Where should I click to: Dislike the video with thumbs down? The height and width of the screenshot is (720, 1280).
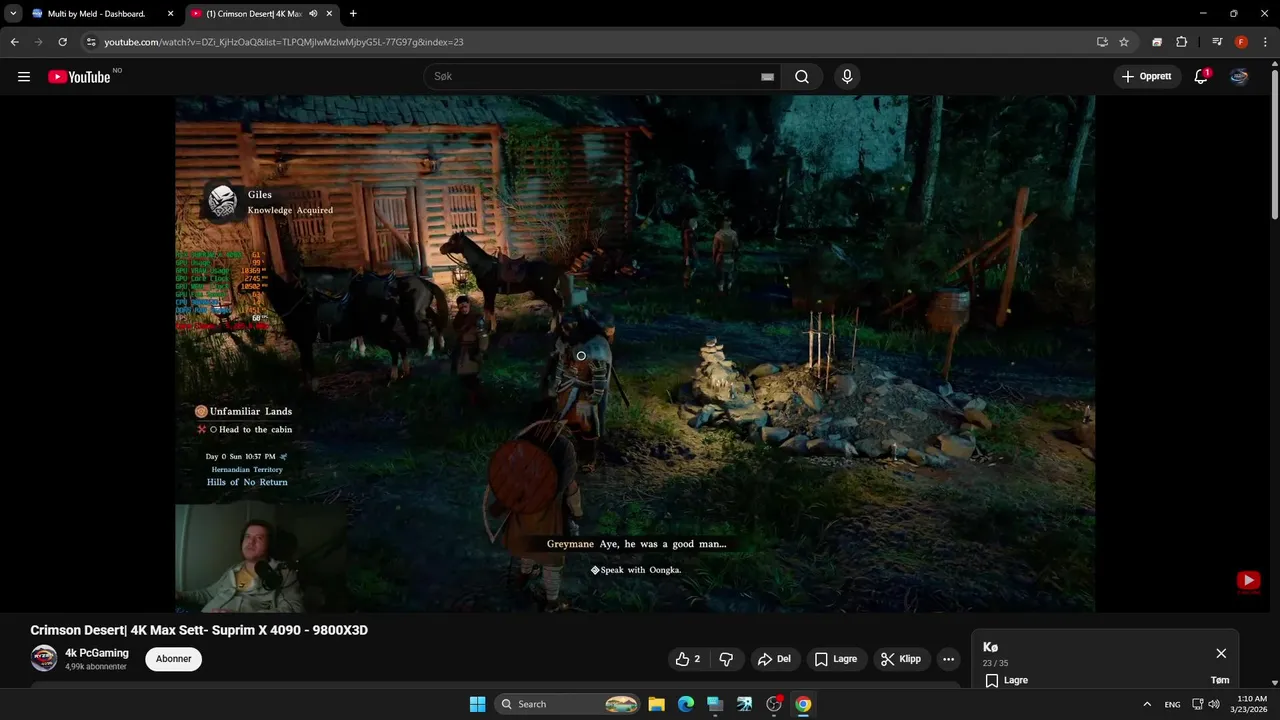click(x=726, y=659)
